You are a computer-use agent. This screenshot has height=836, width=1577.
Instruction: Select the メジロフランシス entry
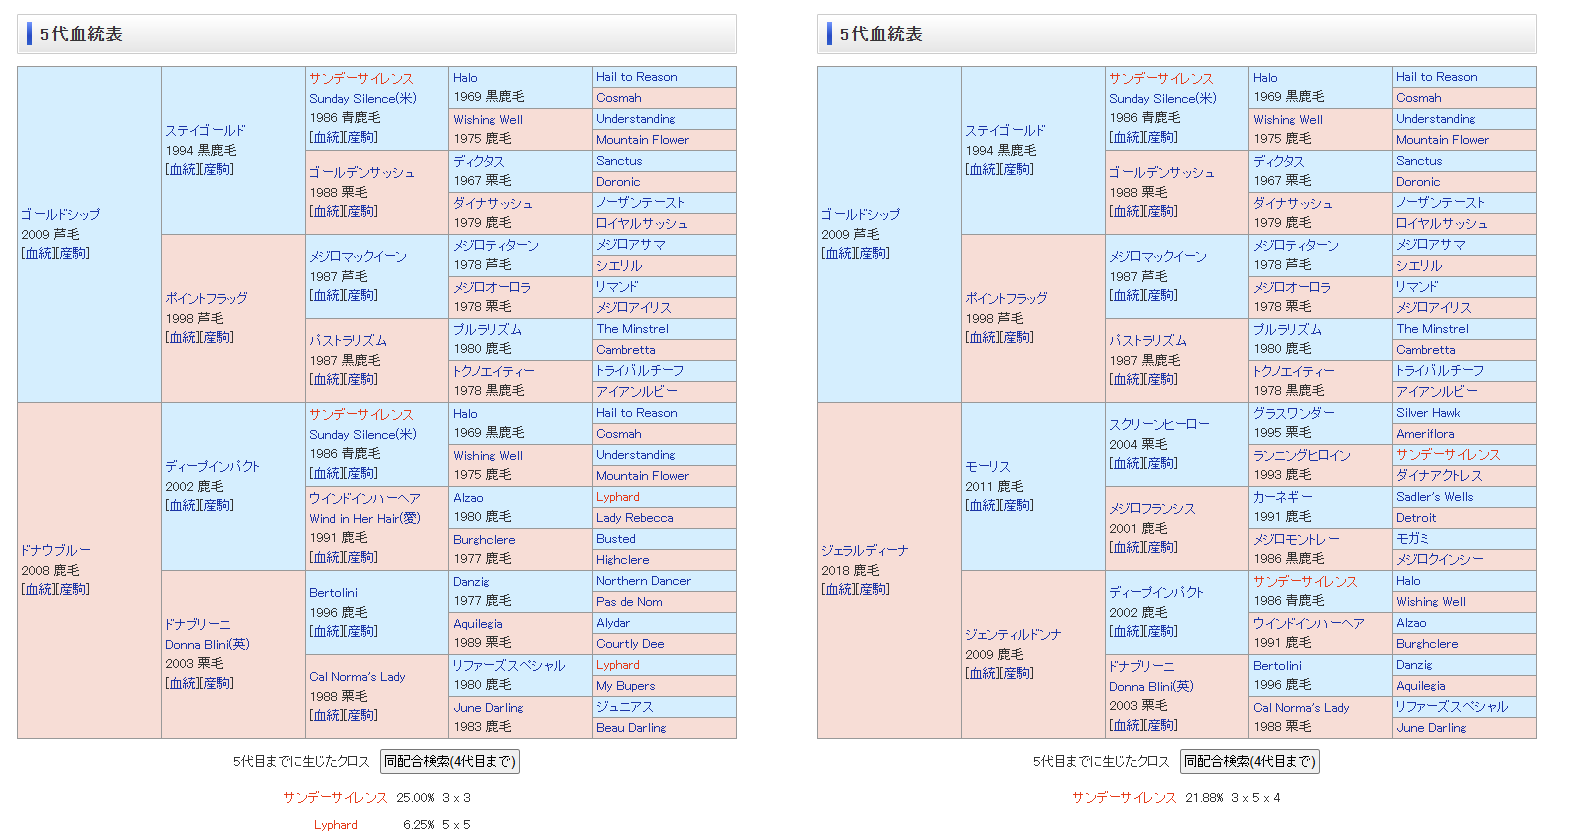click(x=1152, y=508)
